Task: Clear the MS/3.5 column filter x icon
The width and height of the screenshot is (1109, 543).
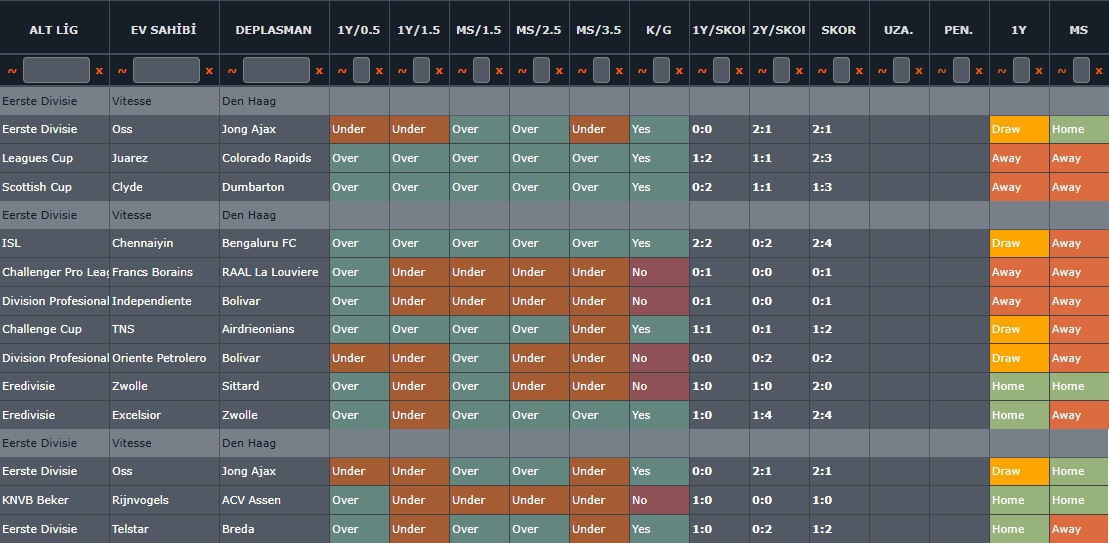Action: pos(619,71)
